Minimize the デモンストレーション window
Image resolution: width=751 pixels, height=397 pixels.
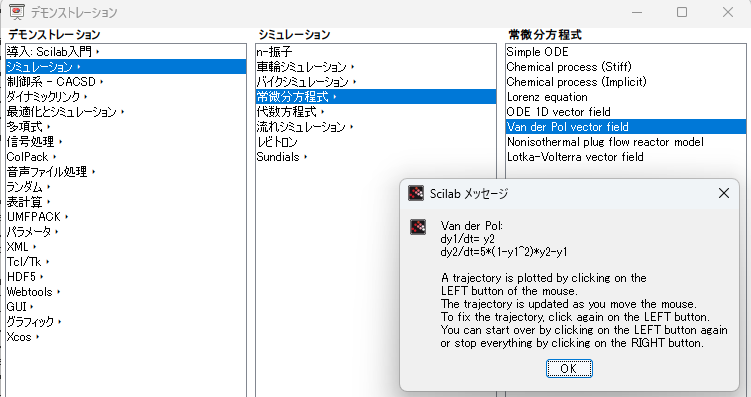click(x=637, y=12)
